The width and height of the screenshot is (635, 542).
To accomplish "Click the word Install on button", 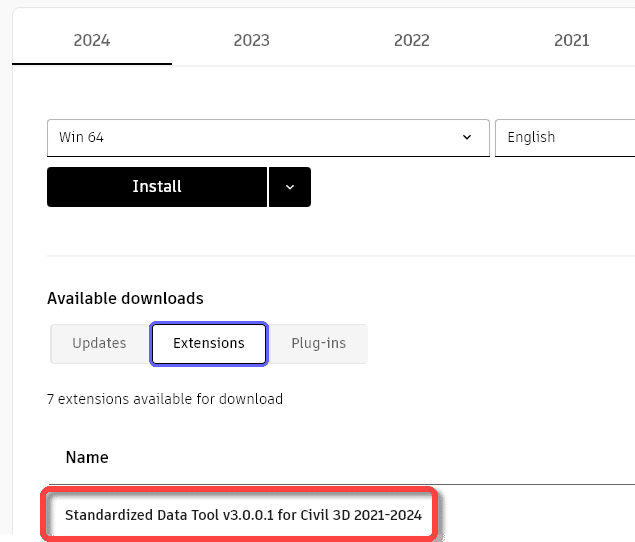I will pos(157,187).
